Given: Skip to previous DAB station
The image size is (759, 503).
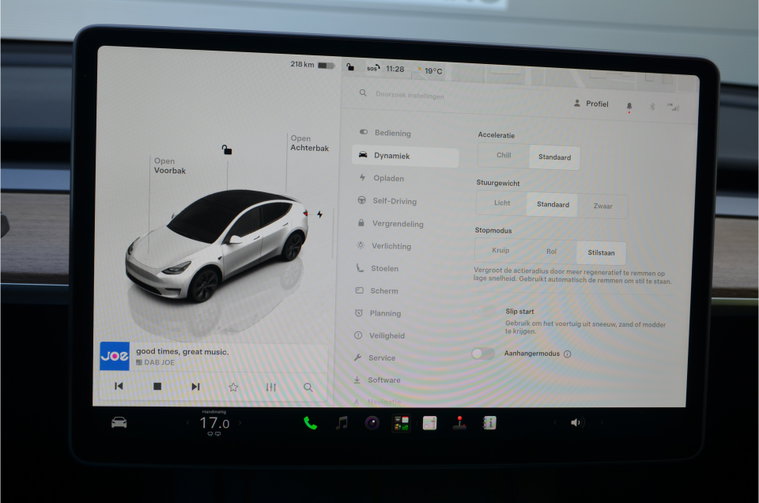Looking at the screenshot, I should pyautogui.click(x=119, y=386).
